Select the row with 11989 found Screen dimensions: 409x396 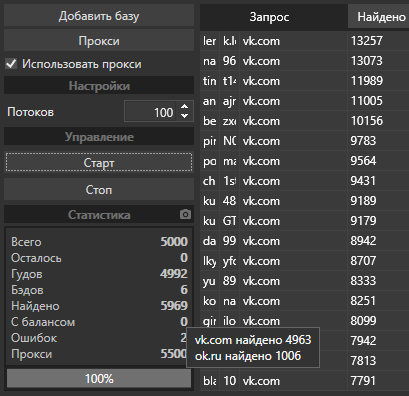click(304, 81)
